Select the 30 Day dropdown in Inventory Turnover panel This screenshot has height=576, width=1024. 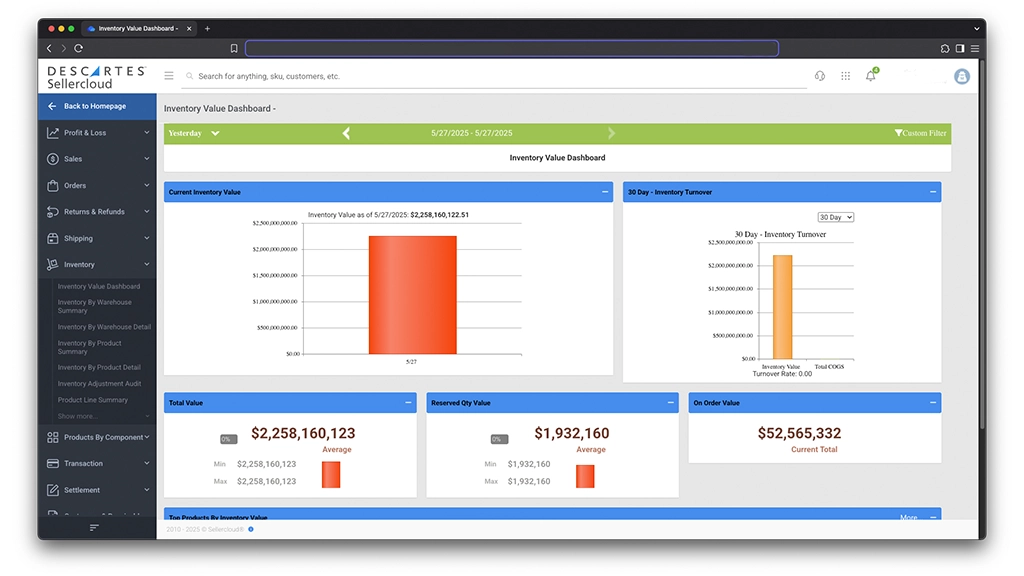pyautogui.click(x=835, y=217)
